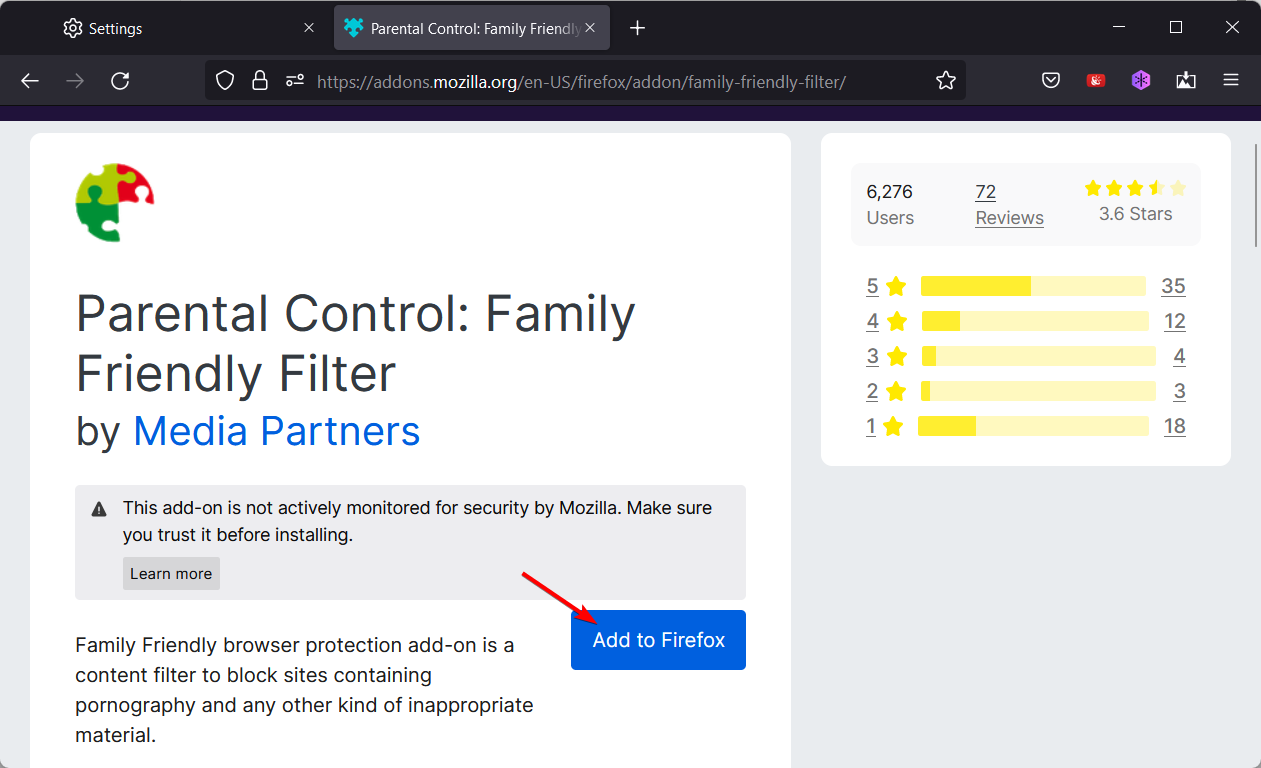1261x768 pixels.
Task: Close the Settings tab
Action: pos(309,28)
